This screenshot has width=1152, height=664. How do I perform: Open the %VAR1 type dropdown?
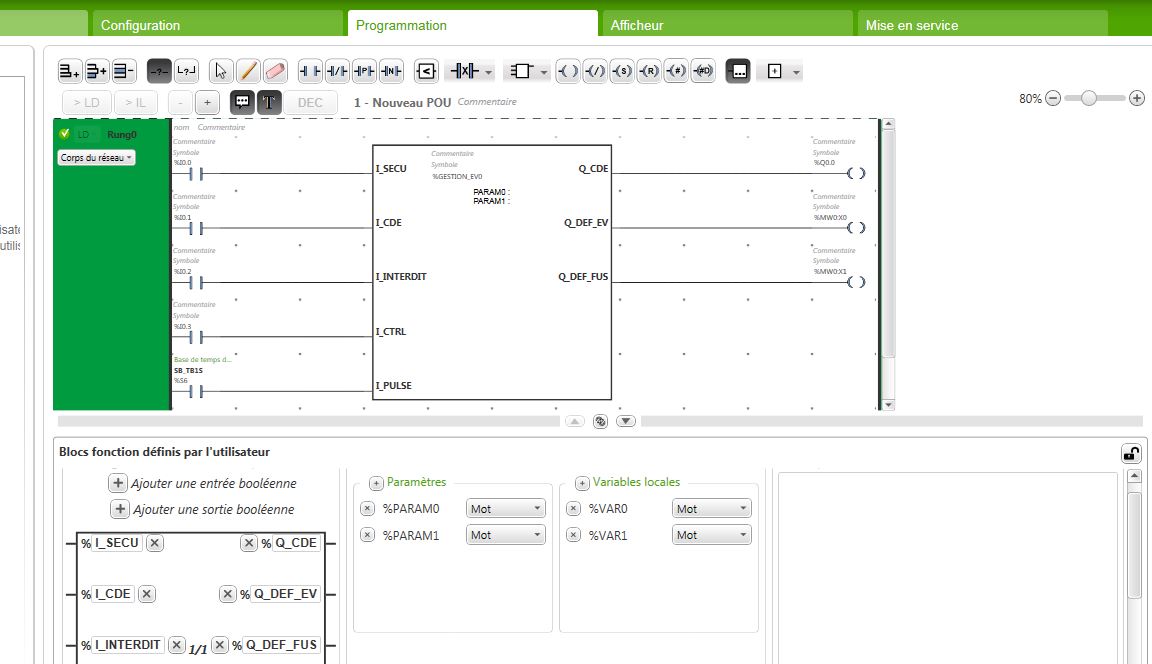point(711,536)
